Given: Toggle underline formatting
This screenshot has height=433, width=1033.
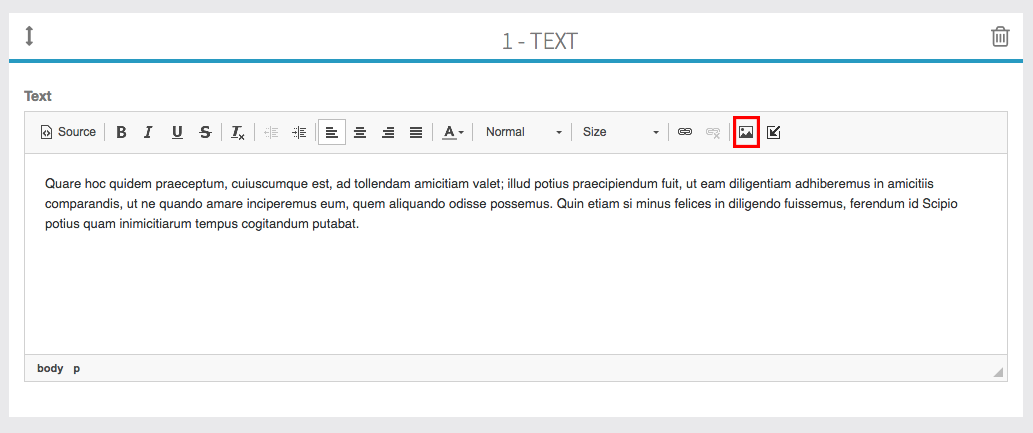Looking at the screenshot, I should coord(177,132).
